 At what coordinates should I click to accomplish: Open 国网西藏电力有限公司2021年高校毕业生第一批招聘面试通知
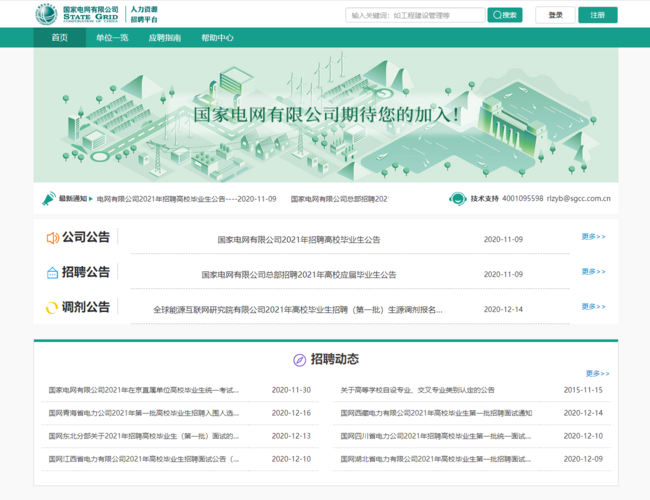[436, 413]
